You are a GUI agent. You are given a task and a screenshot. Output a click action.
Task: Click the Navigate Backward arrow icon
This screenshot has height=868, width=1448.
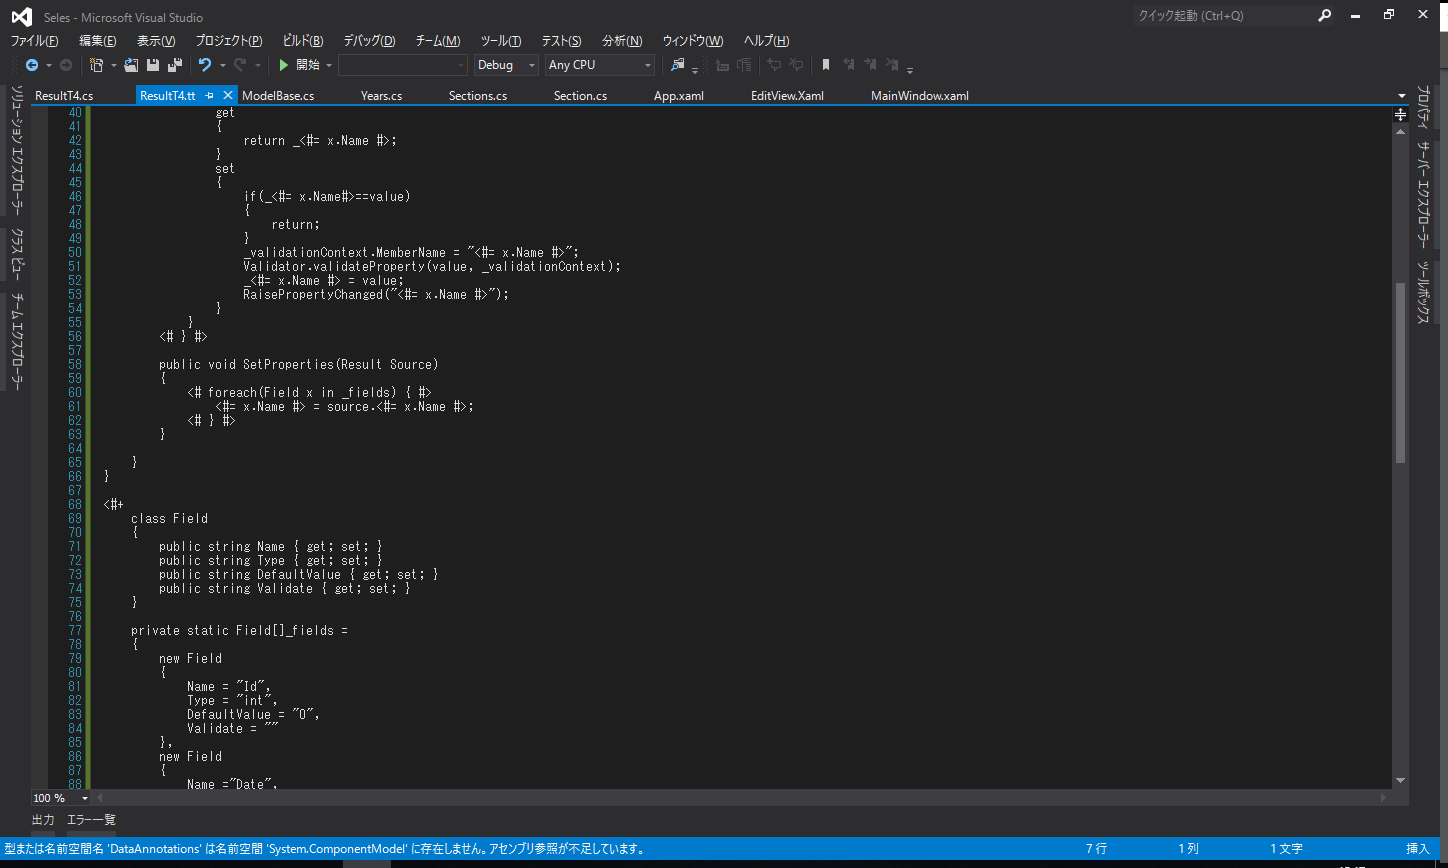[34, 64]
